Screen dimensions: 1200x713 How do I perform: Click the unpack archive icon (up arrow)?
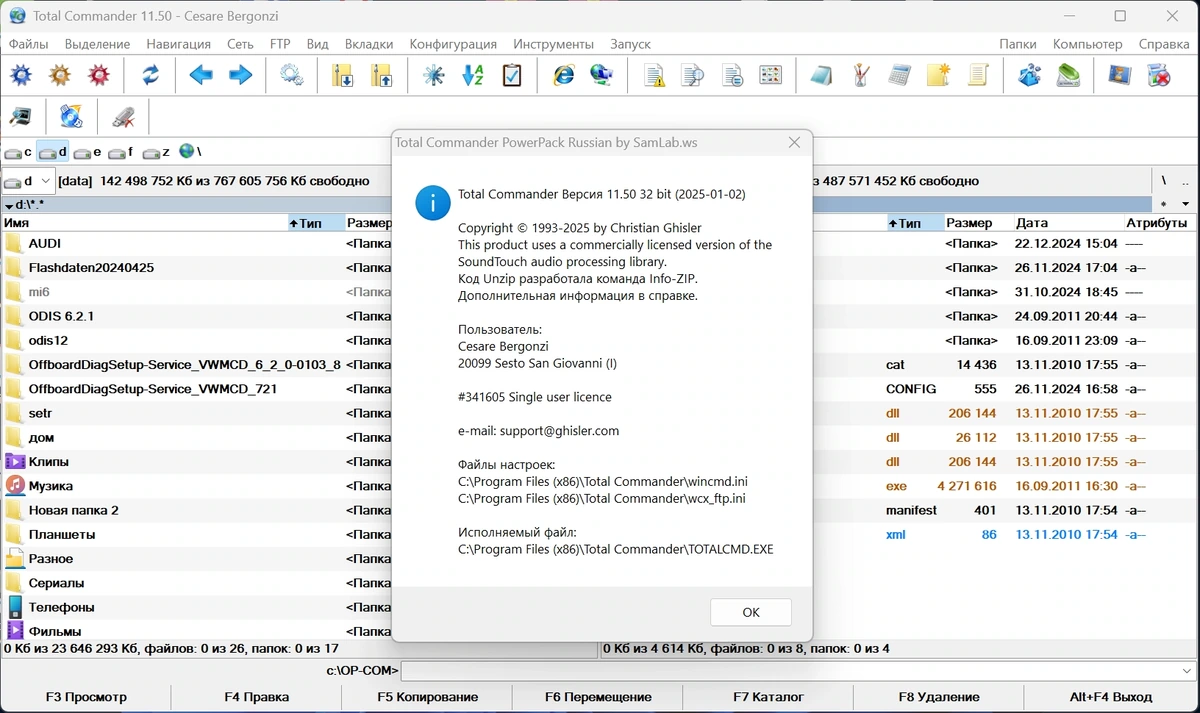click(381, 75)
